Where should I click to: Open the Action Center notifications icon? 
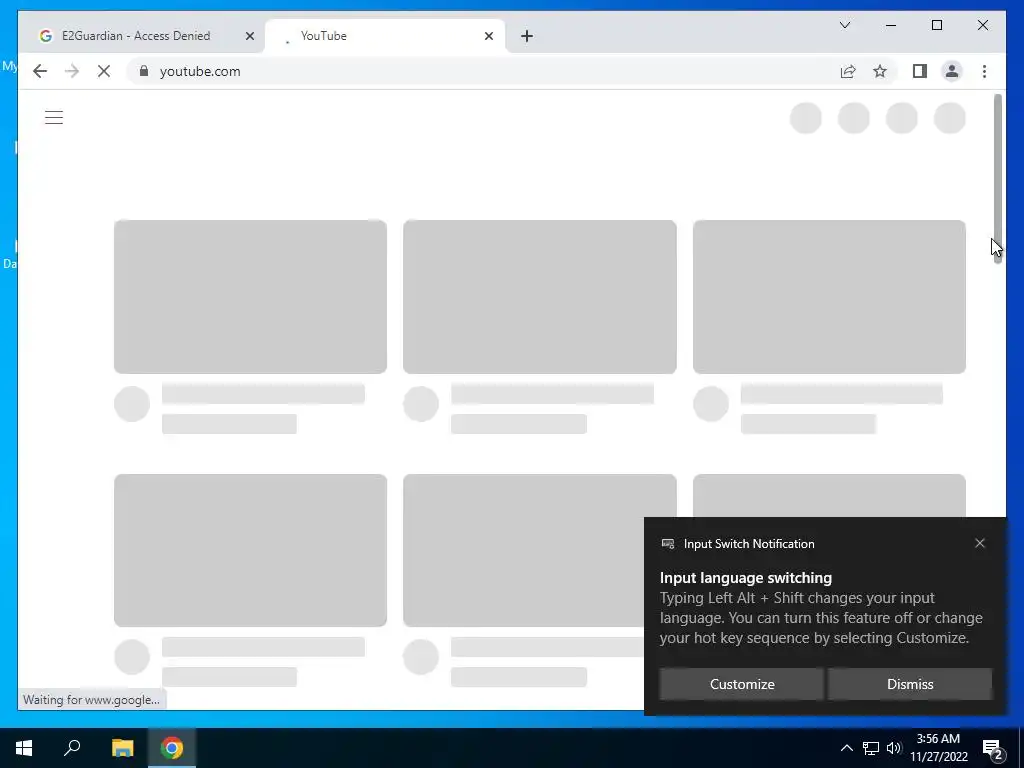click(x=993, y=749)
